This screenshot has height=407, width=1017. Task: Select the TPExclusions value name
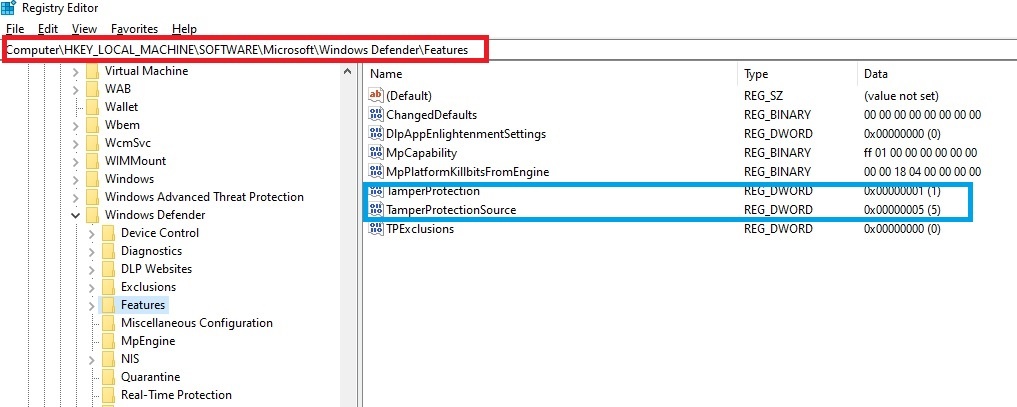click(x=420, y=229)
